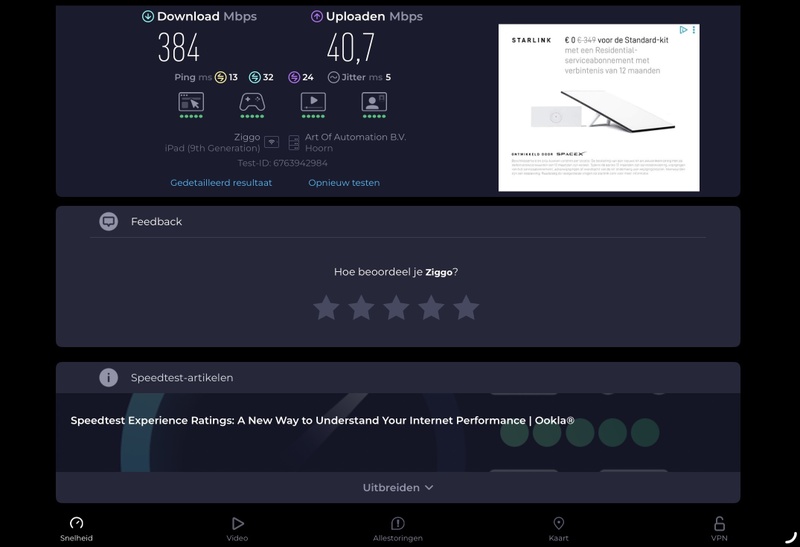Open video streaming experience rating icon

[x=313, y=102]
